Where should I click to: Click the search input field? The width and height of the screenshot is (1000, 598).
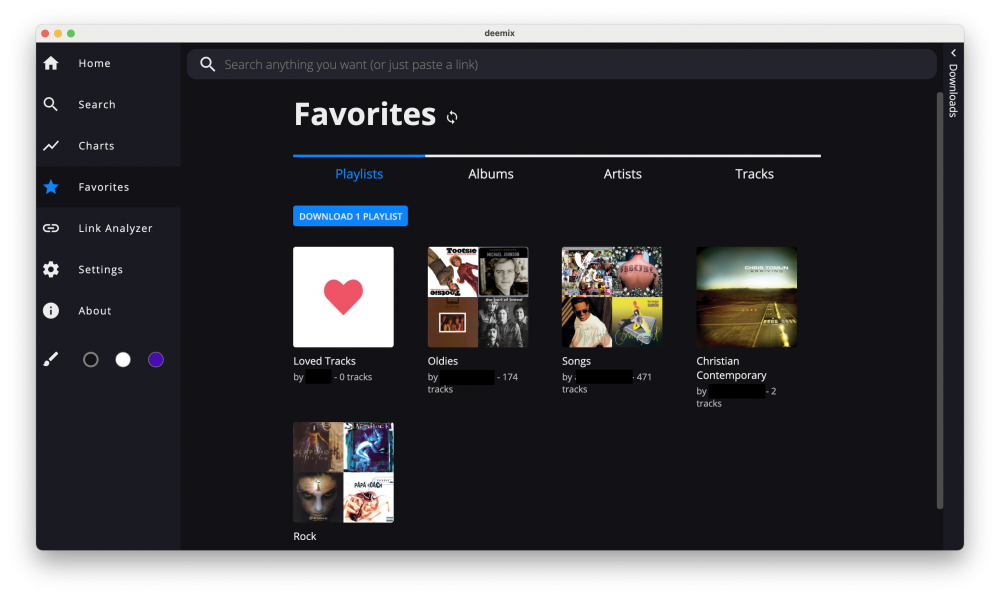(570, 64)
